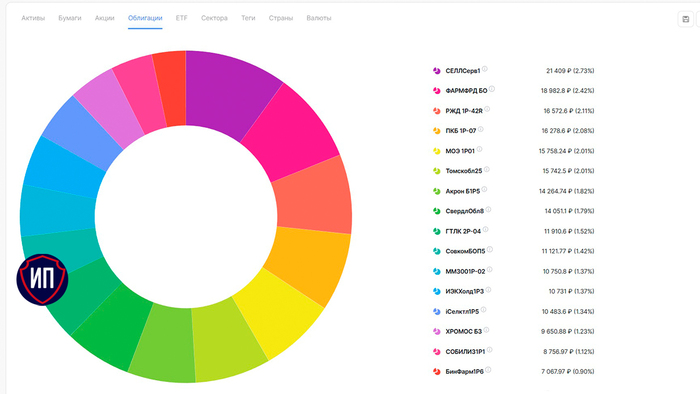
Task: Click the save icon at top right
Action: 685,19
